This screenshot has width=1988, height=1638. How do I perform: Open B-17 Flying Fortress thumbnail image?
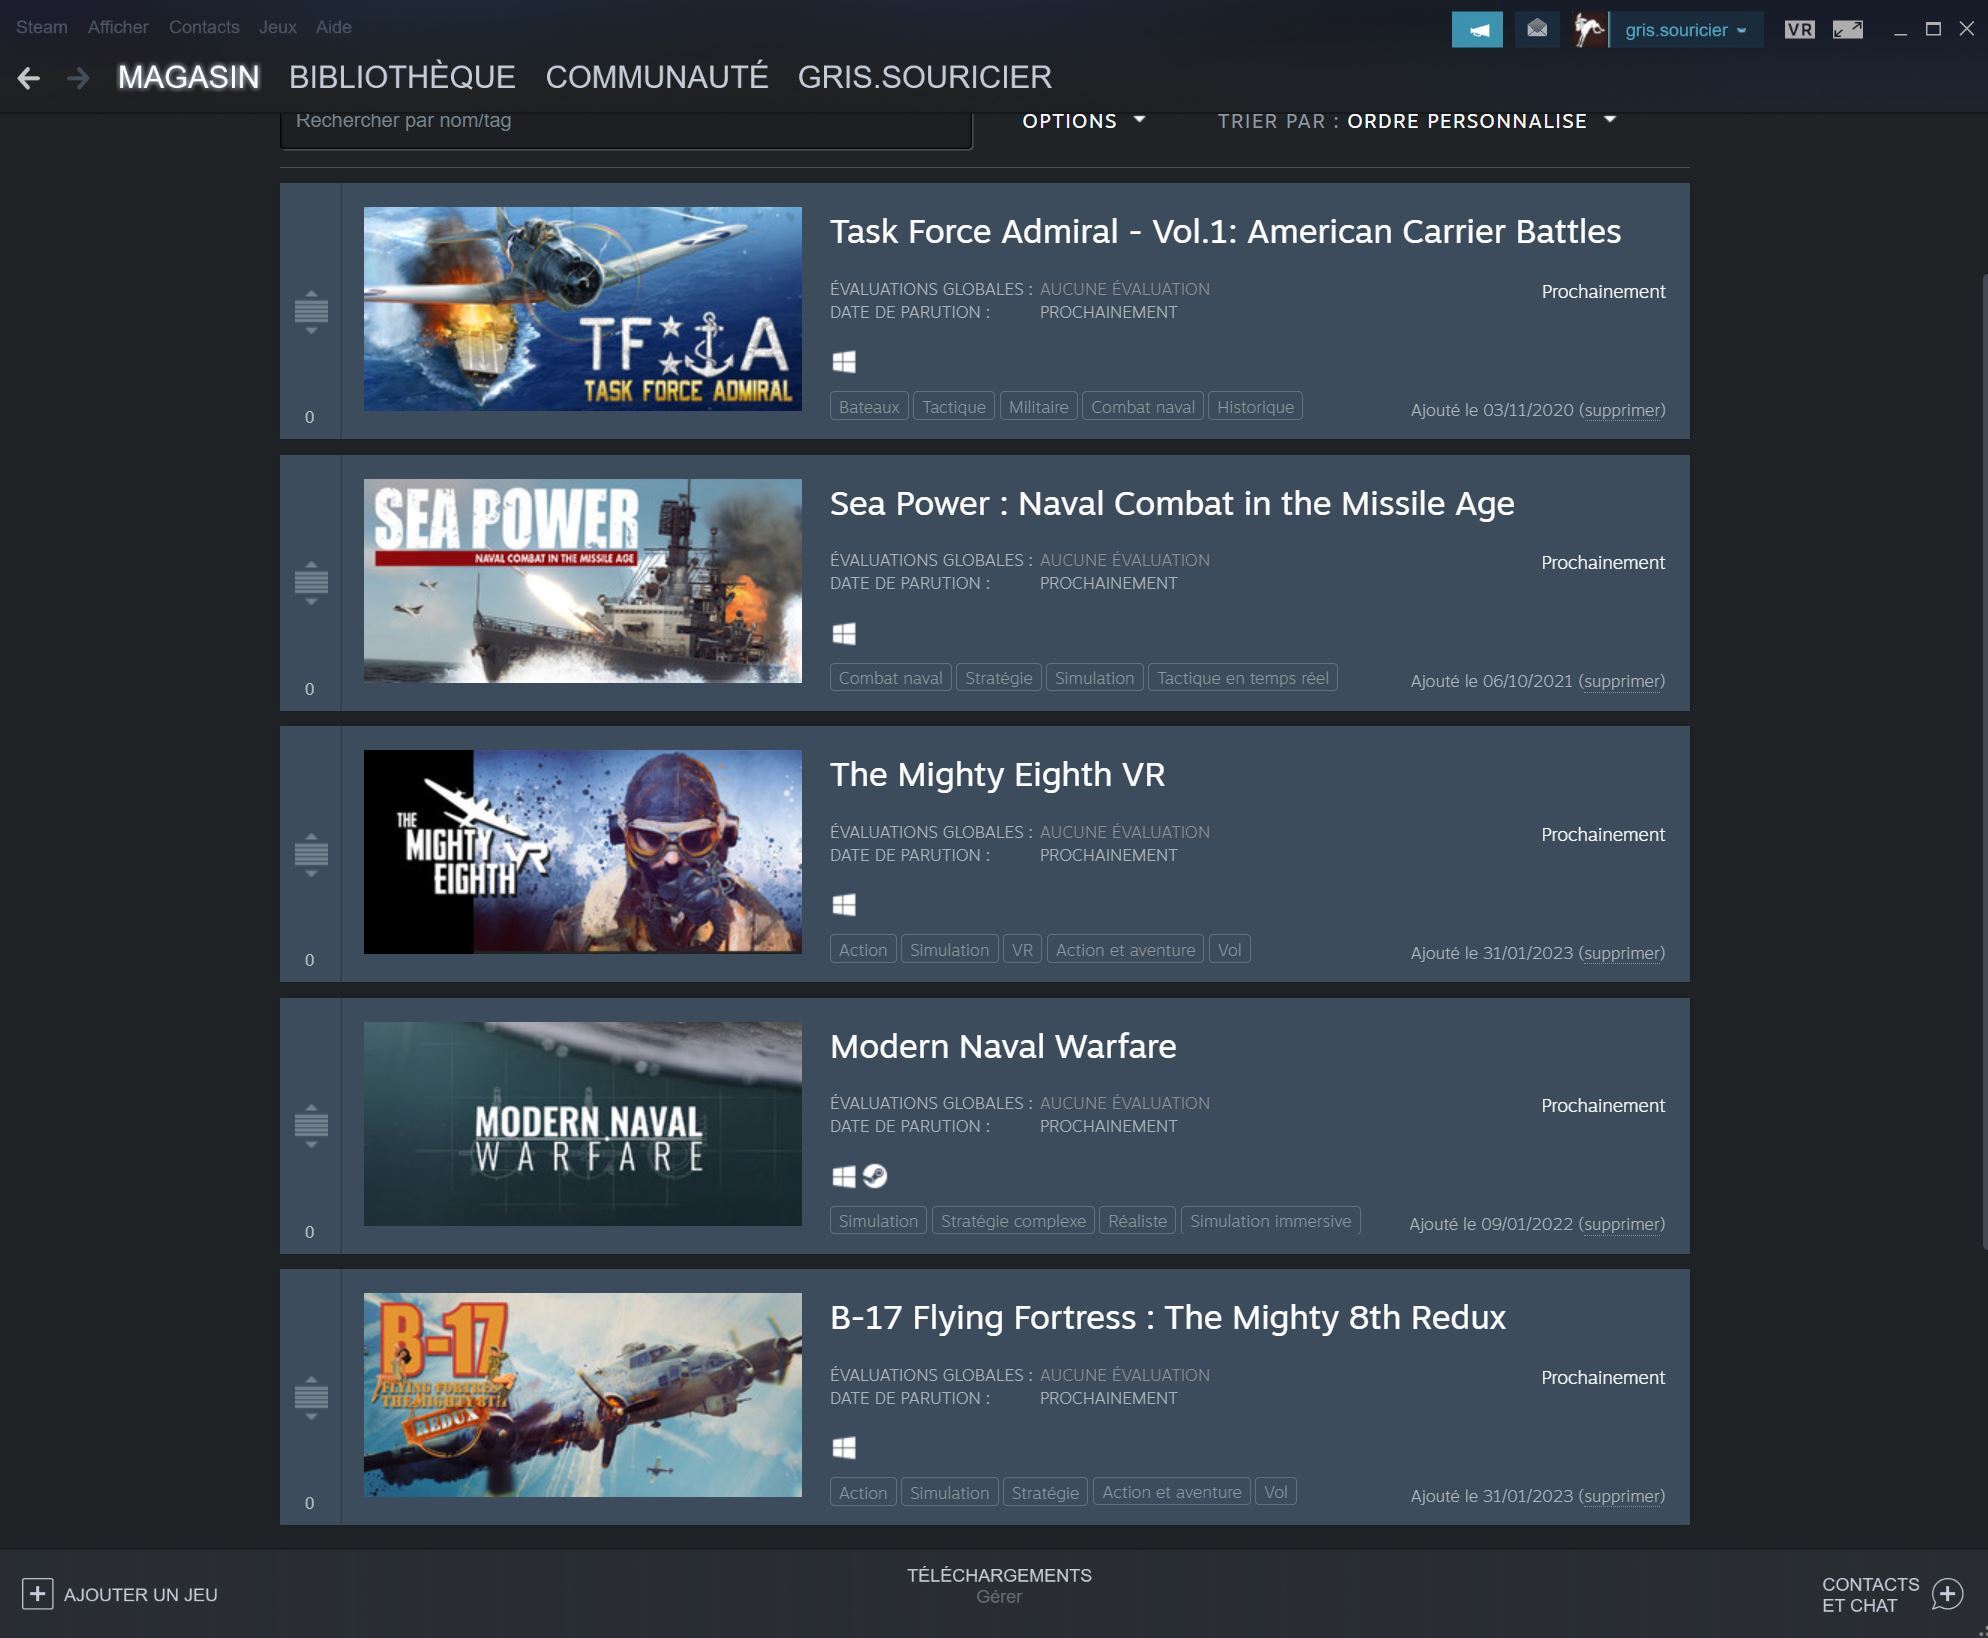click(x=582, y=1395)
